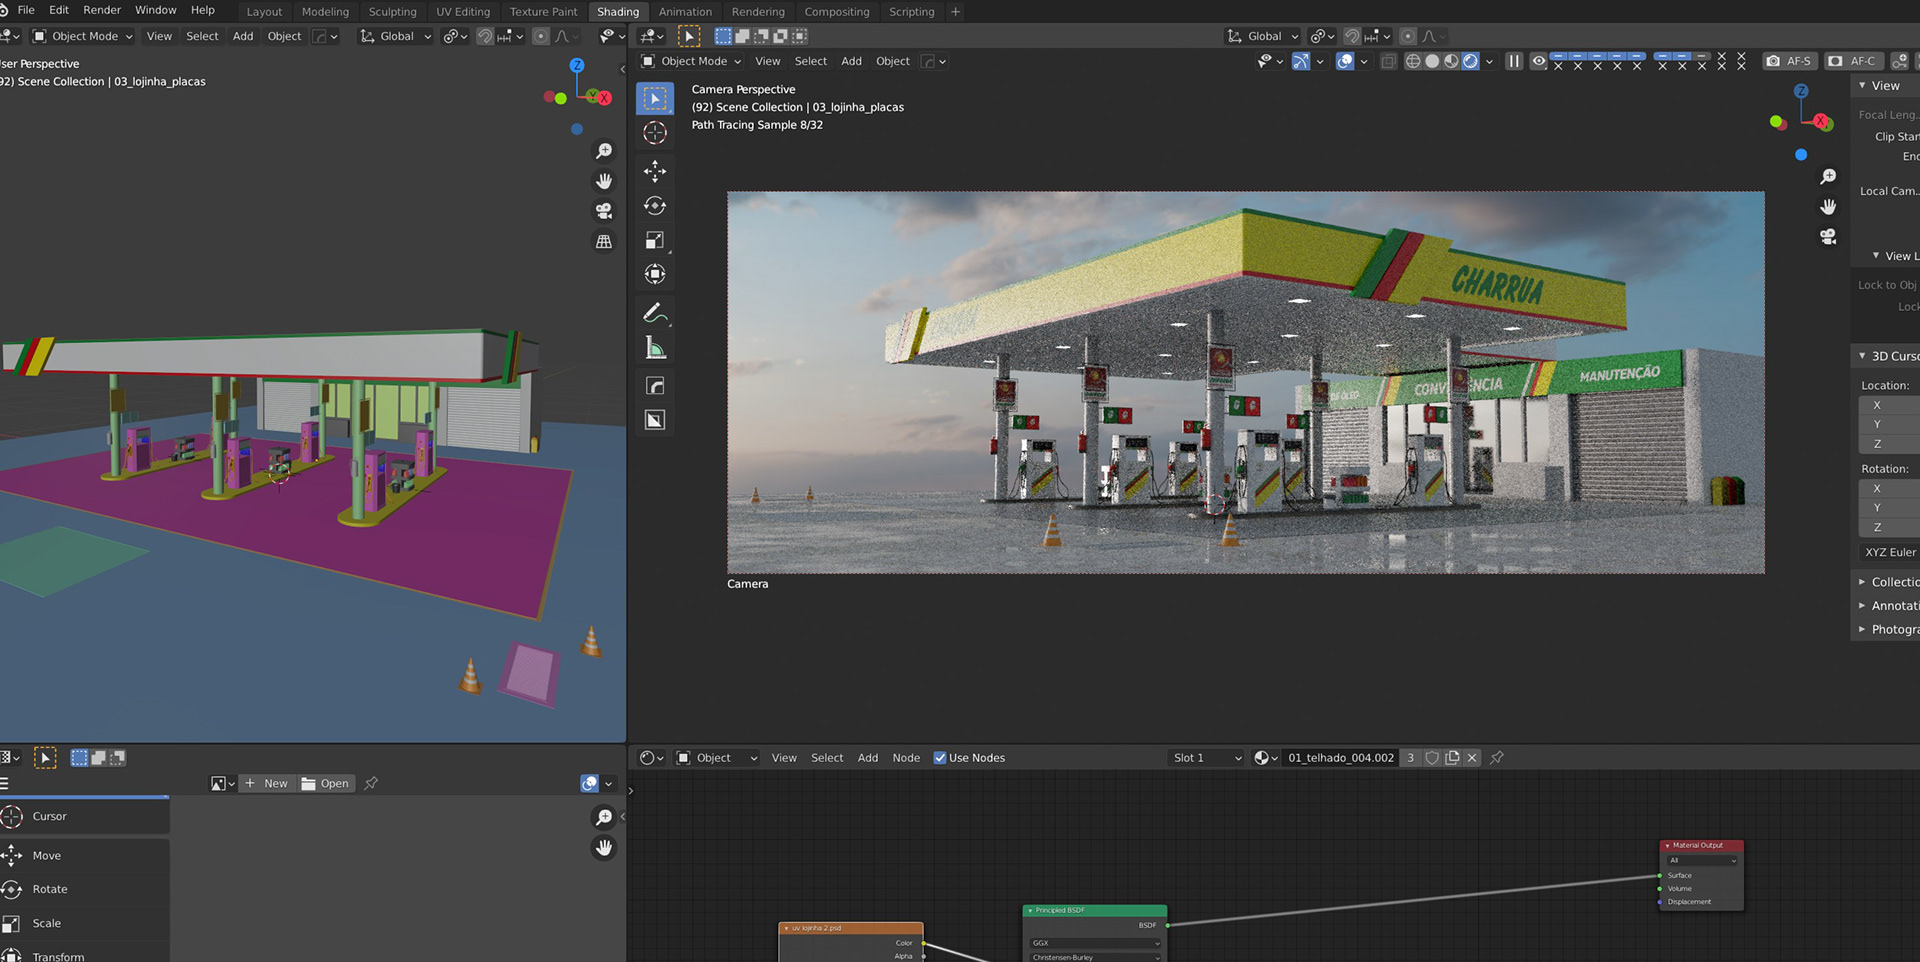Activate the Annotate pencil tool
The height and width of the screenshot is (962, 1920).
pyautogui.click(x=655, y=314)
